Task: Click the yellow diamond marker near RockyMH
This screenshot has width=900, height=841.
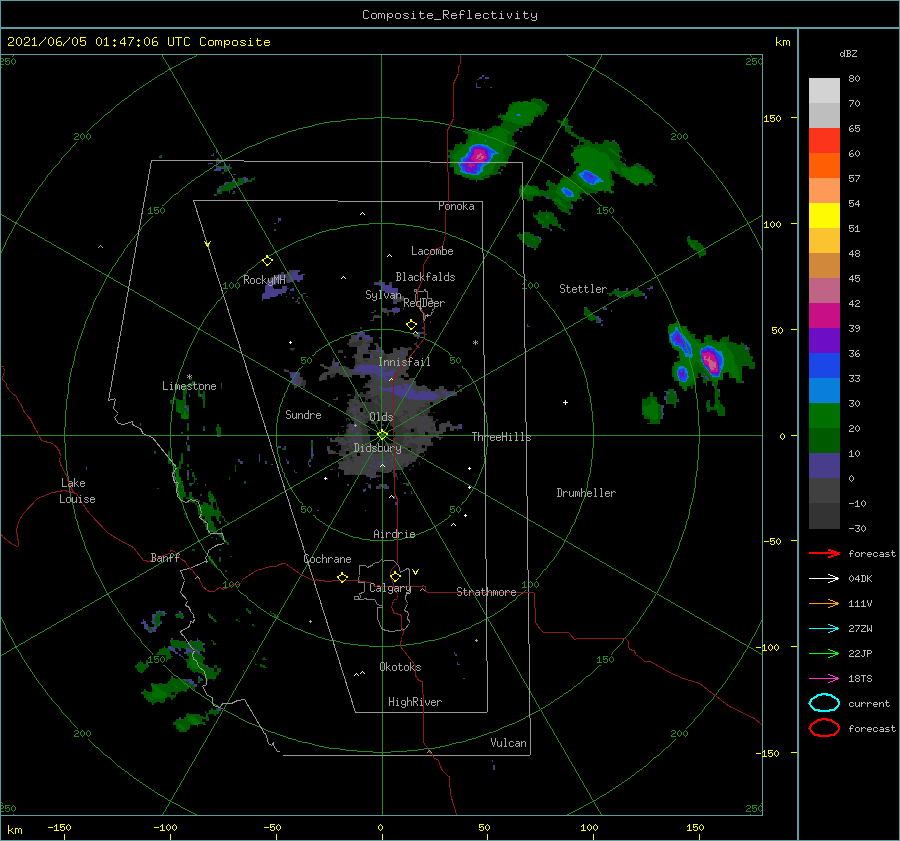Action: [267, 261]
